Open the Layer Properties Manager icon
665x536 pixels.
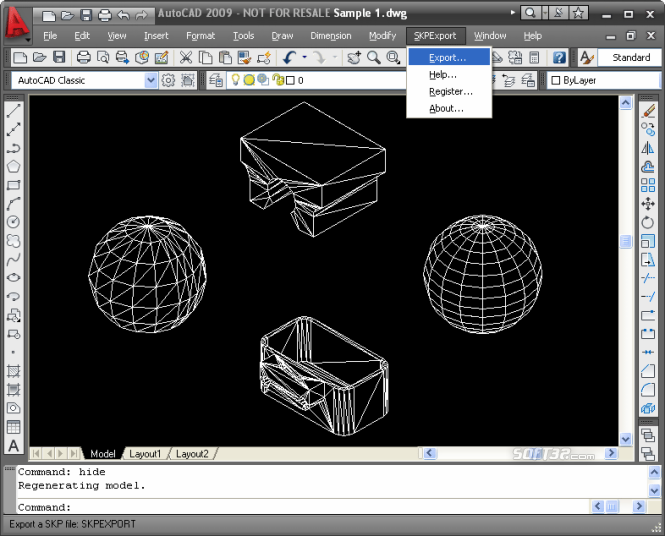click(216, 80)
